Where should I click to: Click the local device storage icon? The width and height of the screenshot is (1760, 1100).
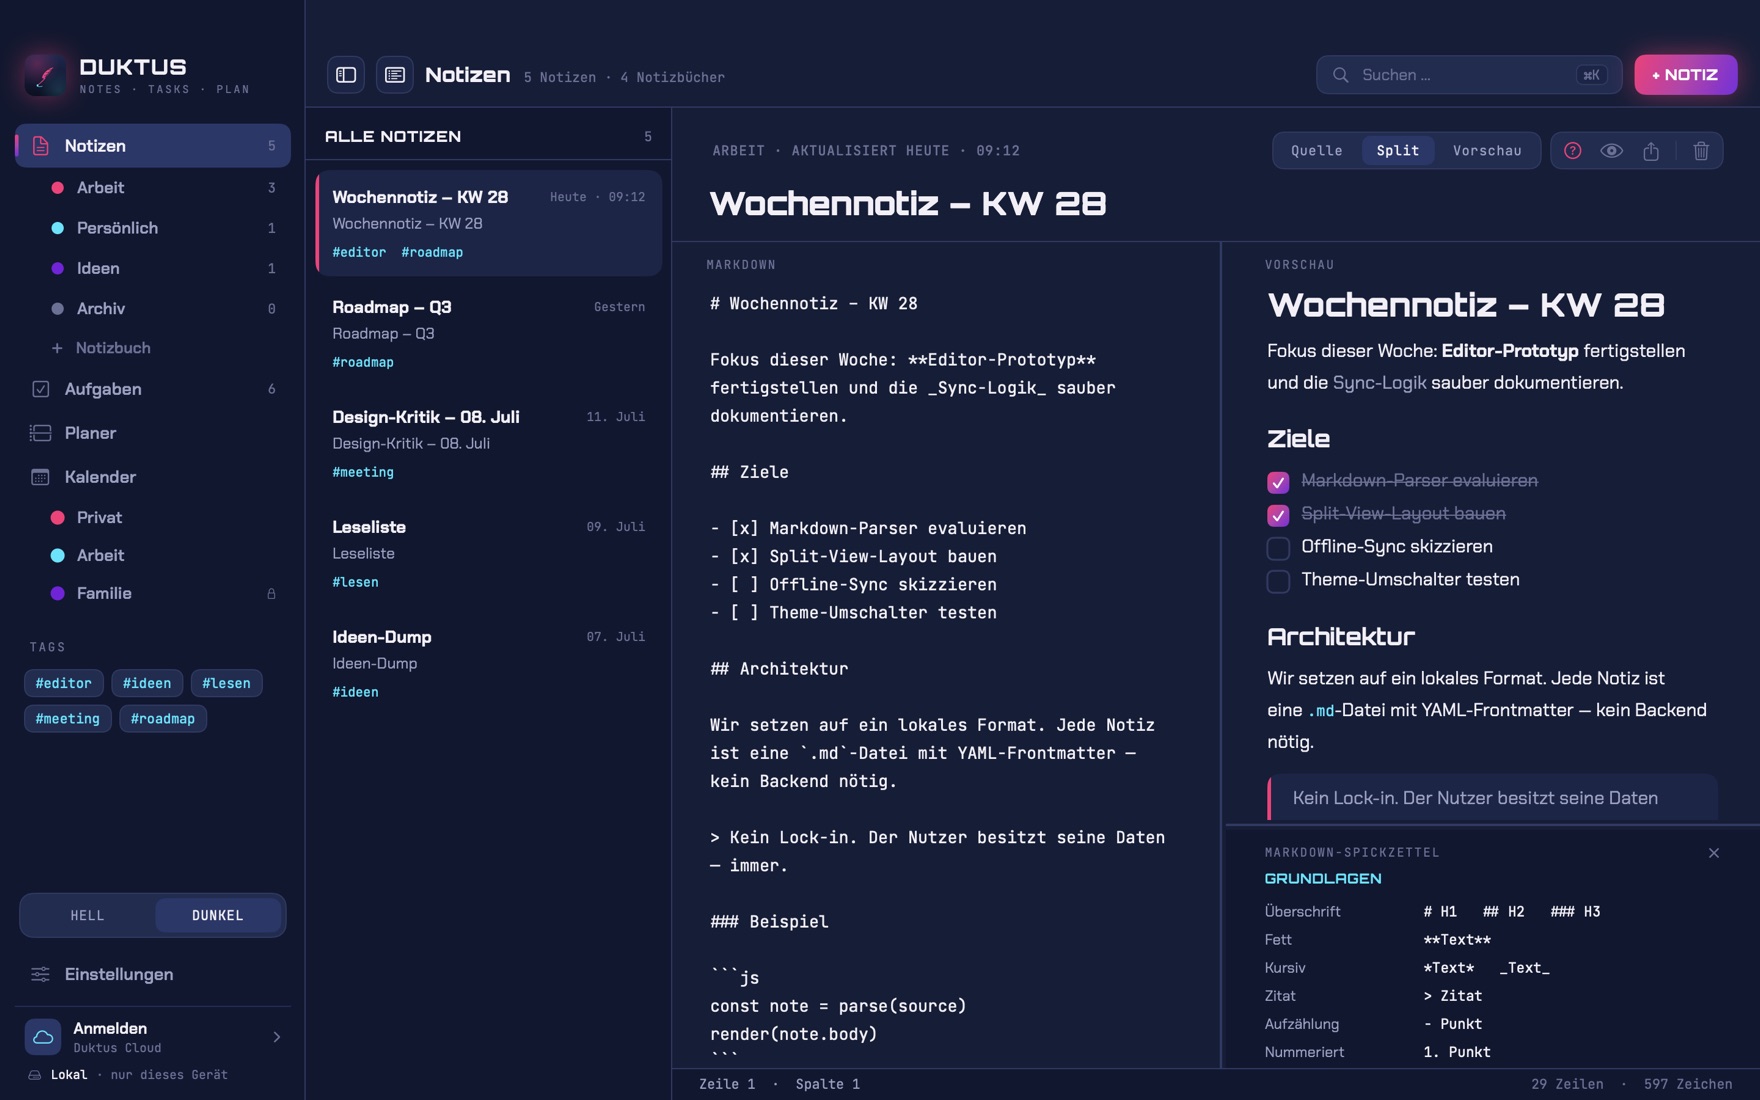[x=35, y=1075]
